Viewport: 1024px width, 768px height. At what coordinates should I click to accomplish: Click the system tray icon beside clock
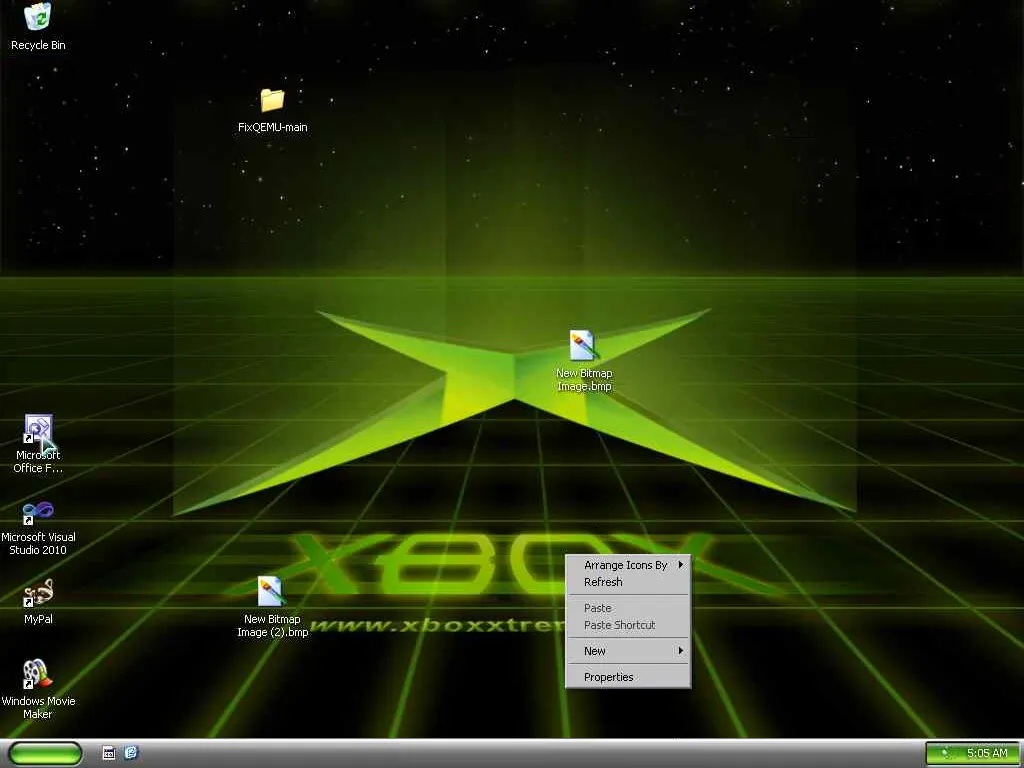click(x=945, y=754)
